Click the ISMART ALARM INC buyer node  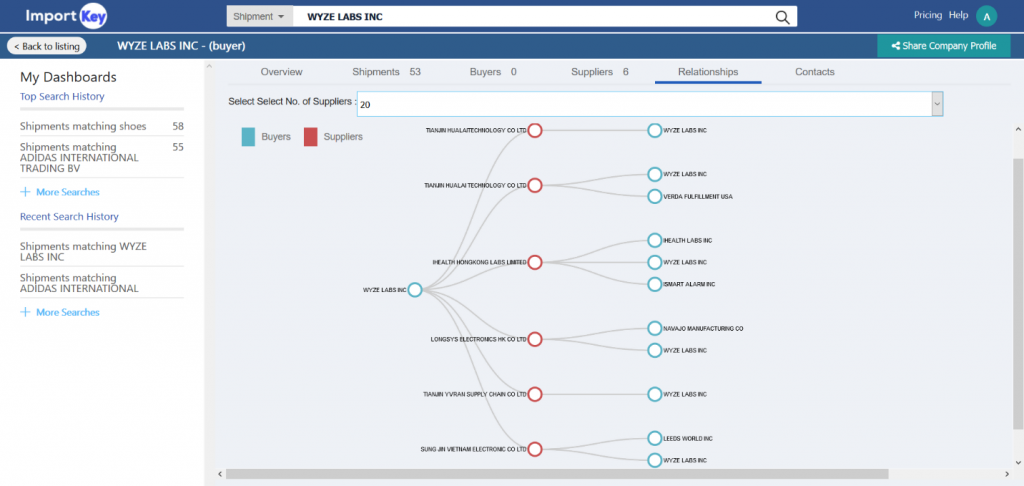pos(654,284)
